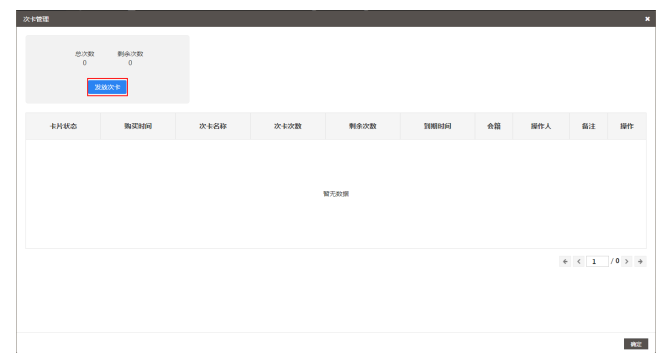Select the 购买时间 column header
Screen dimensions: 667x364
tap(138, 126)
